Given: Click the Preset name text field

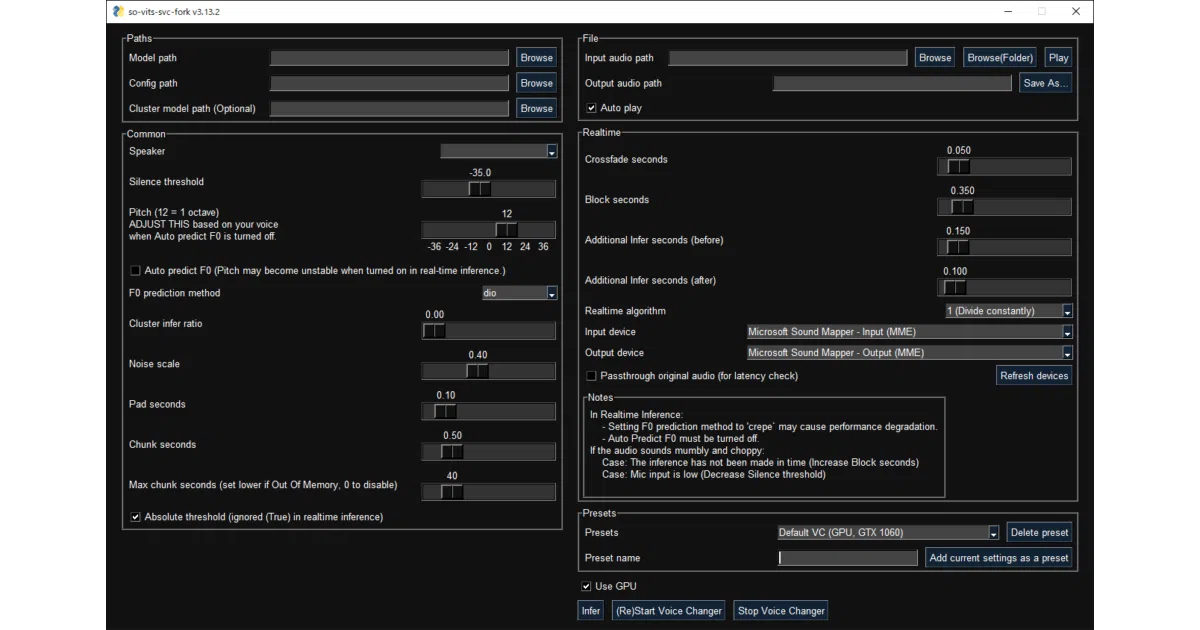Looking at the screenshot, I should 848,558.
